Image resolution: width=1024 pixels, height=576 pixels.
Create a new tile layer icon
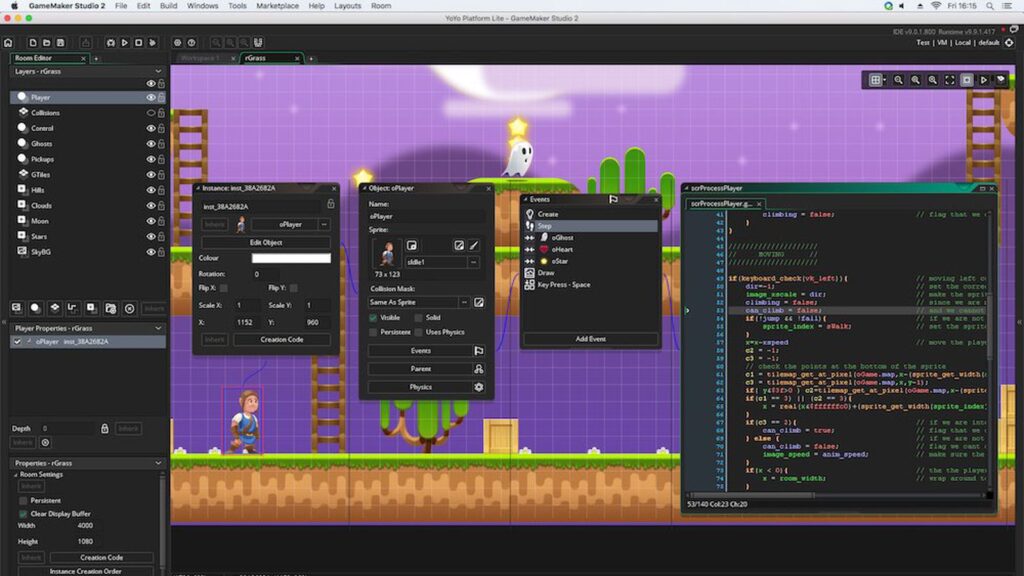coord(54,308)
